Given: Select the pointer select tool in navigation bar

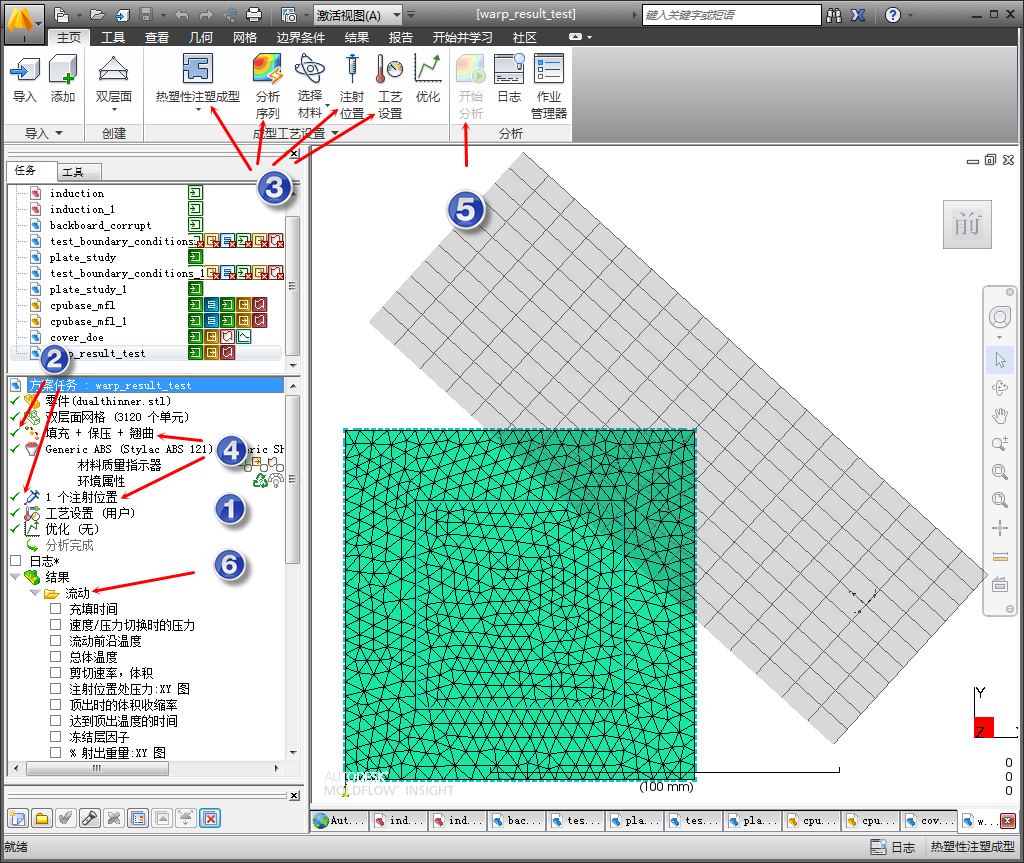Looking at the screenshot, I should click(x=1000, y=360).
